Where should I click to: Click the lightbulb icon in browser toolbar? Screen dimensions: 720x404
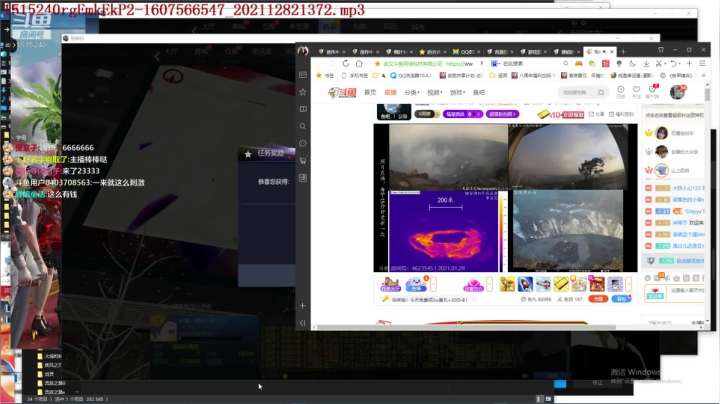point(619,63)
